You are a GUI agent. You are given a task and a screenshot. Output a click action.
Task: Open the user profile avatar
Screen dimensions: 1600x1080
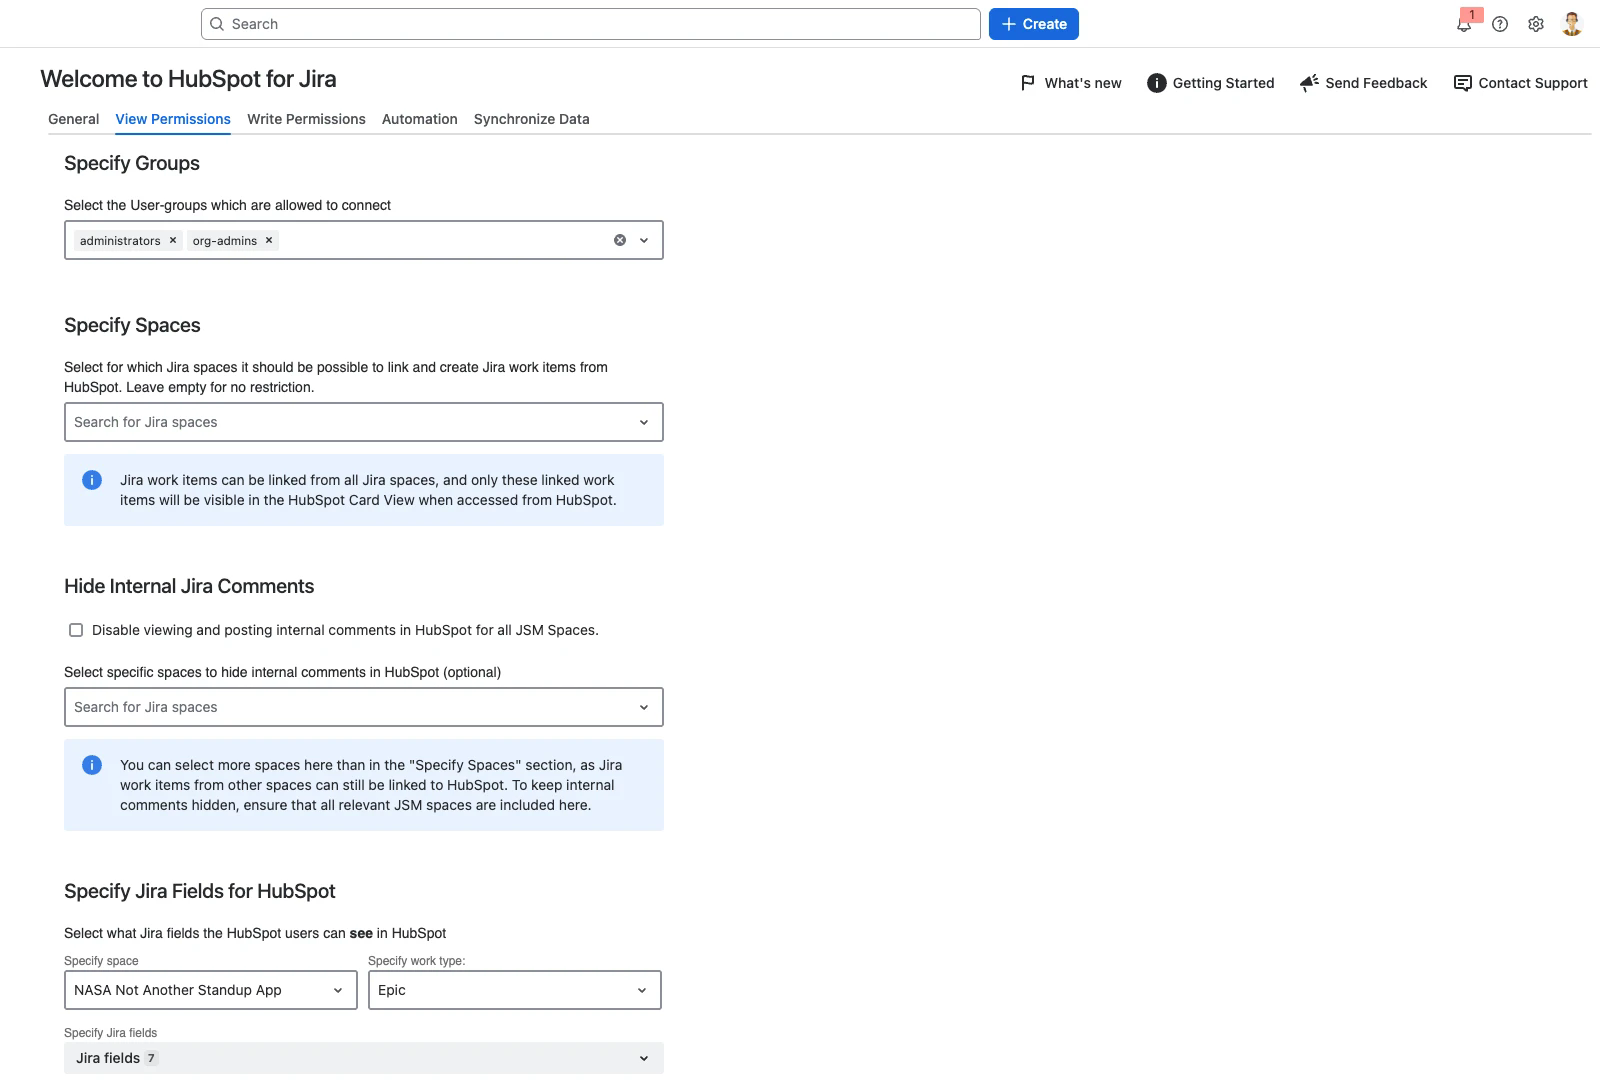click(1572, 24)
